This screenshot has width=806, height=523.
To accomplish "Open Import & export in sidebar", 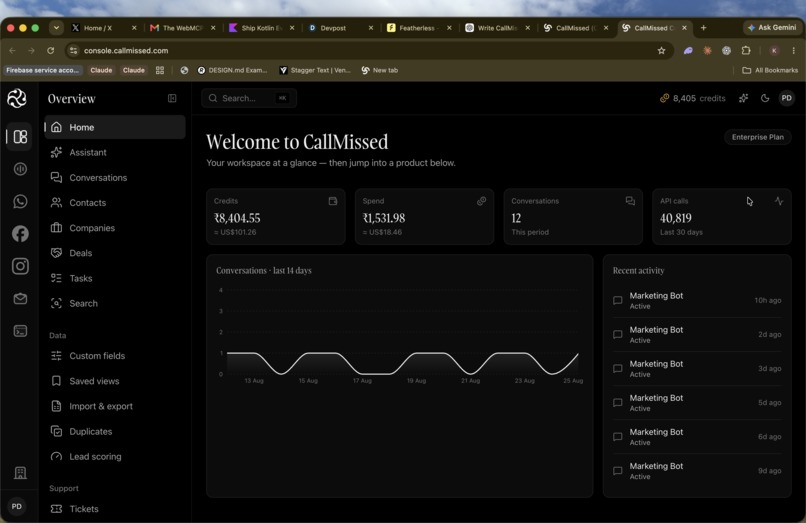I will (115, 406).
